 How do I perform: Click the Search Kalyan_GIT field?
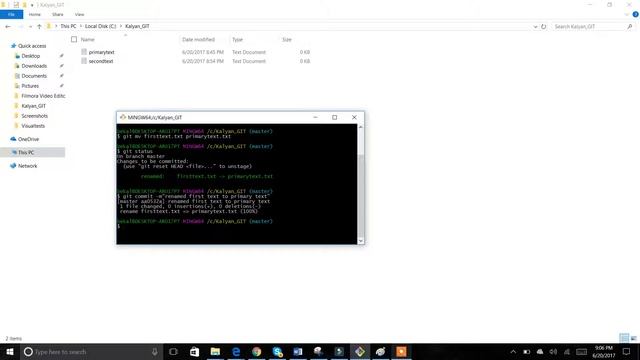click(589, 27)
